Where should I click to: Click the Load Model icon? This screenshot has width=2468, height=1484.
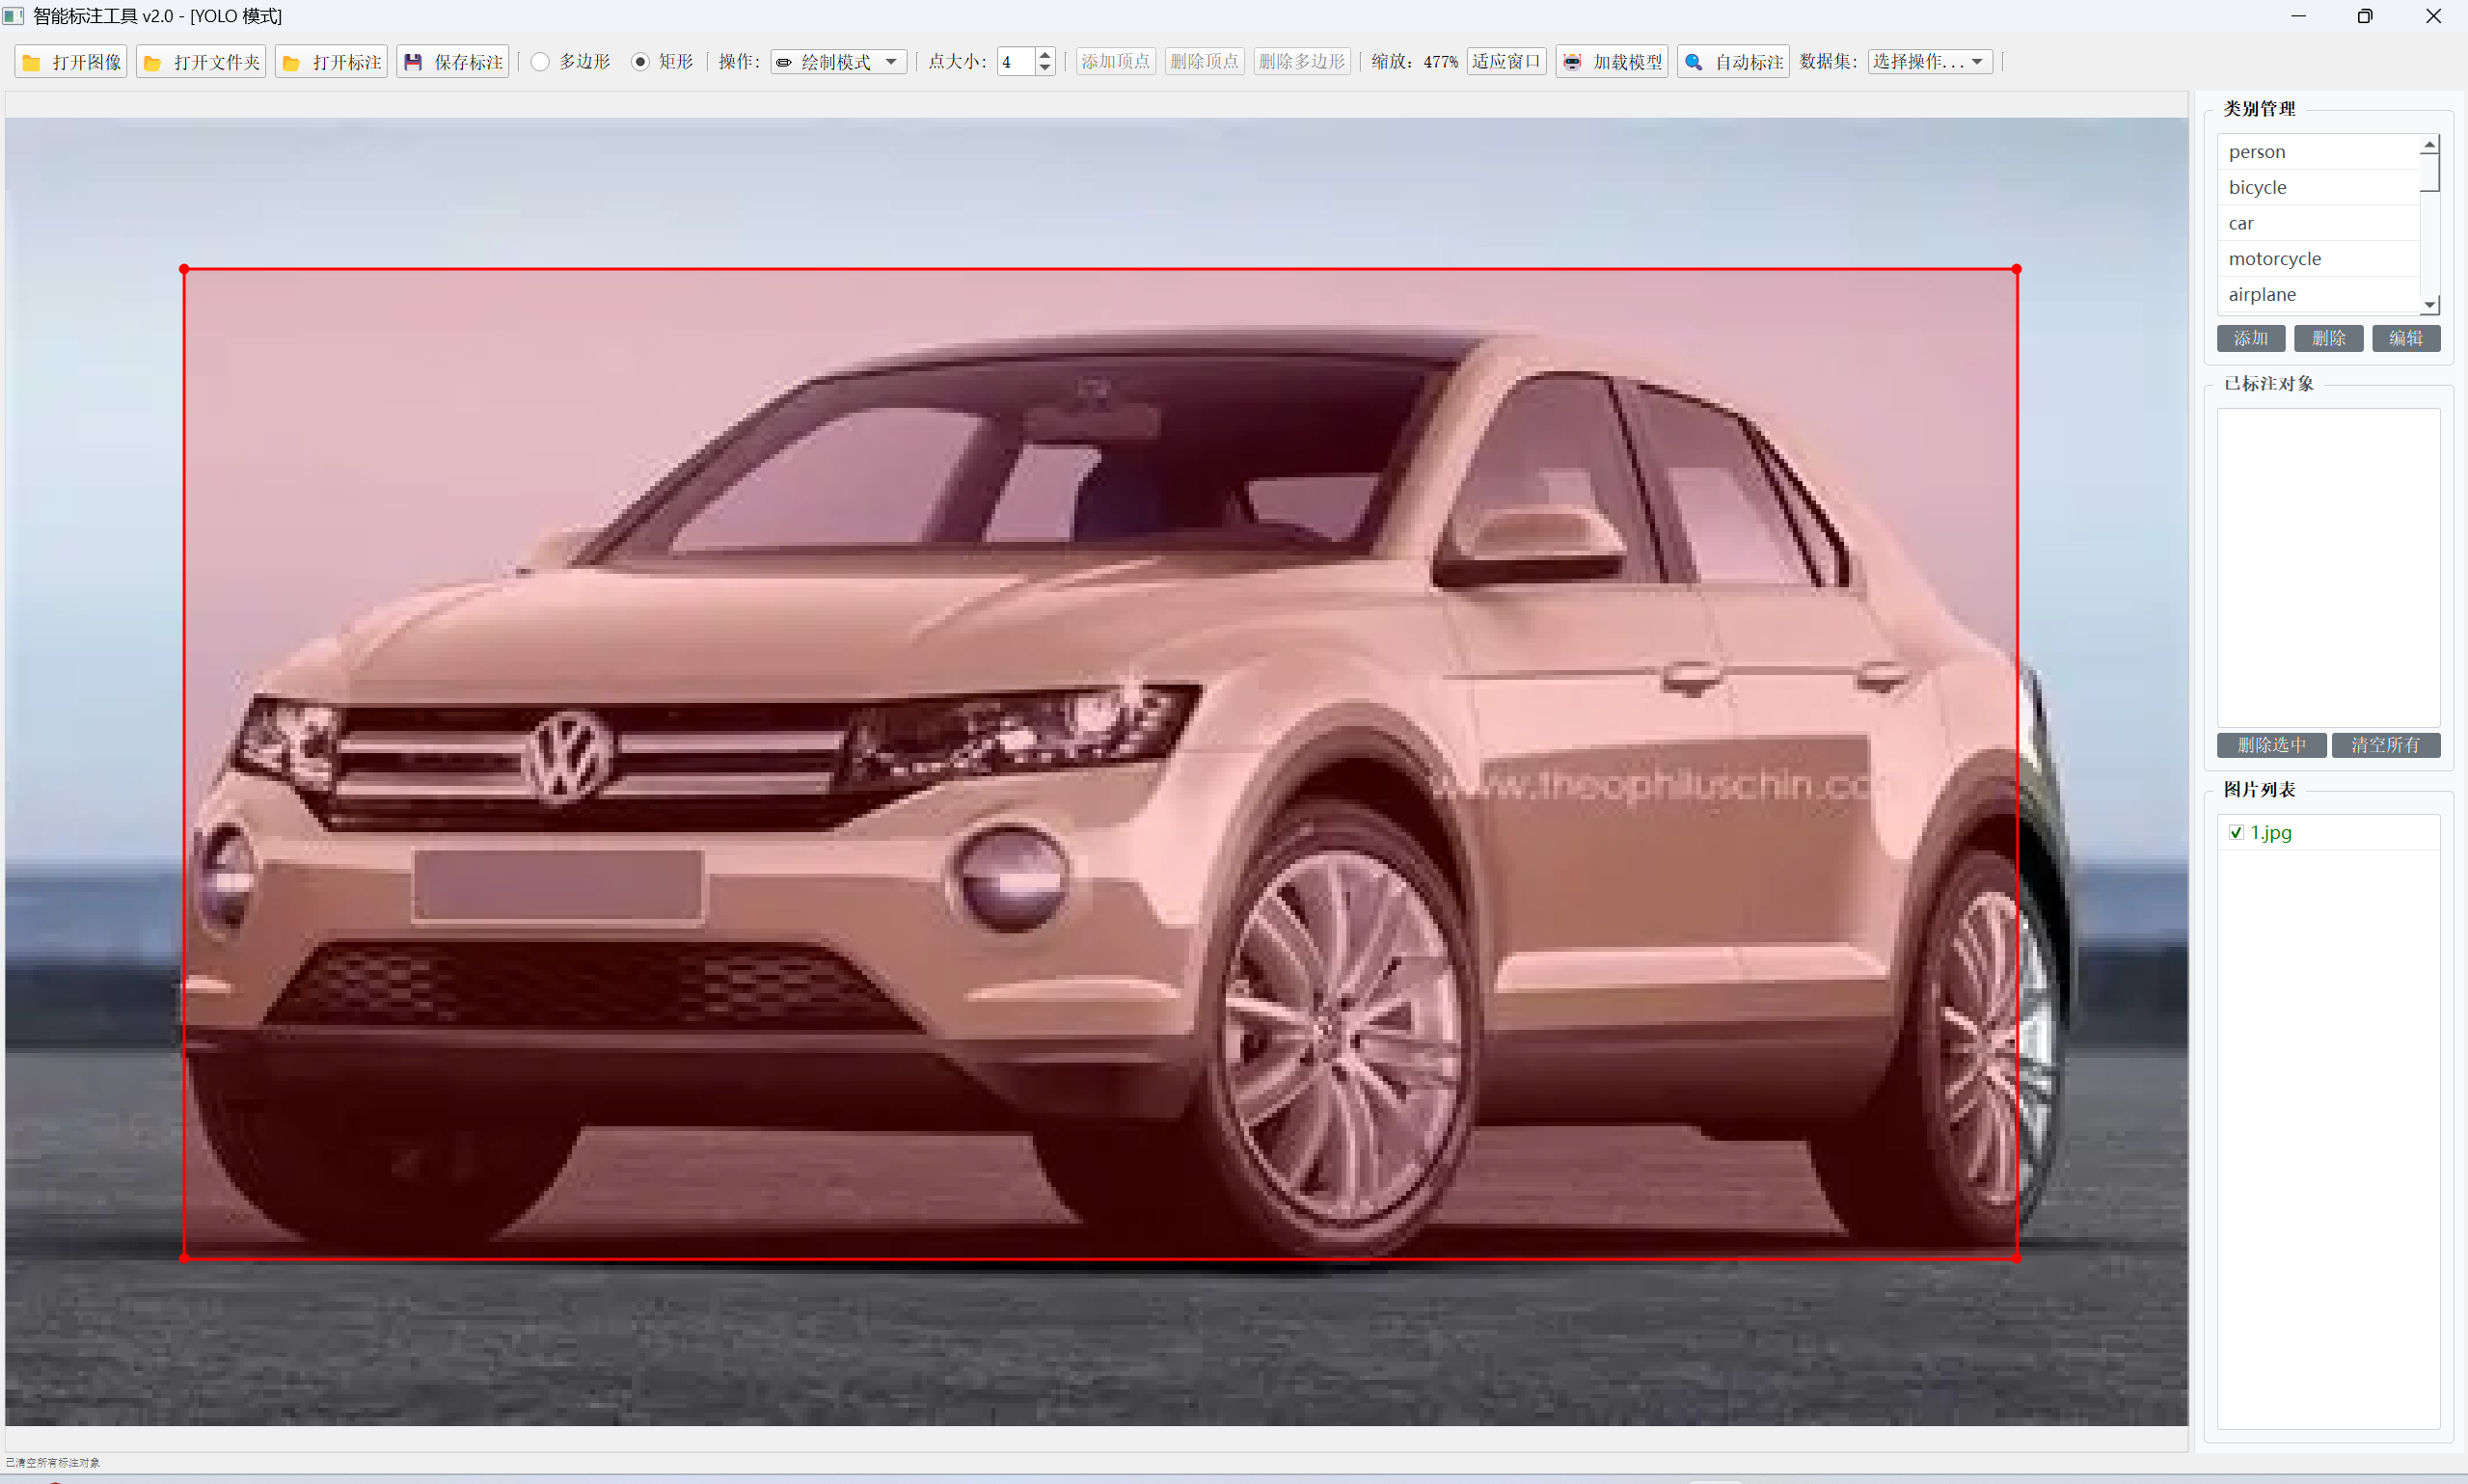pyautogui.click(x=1573, y=62)
